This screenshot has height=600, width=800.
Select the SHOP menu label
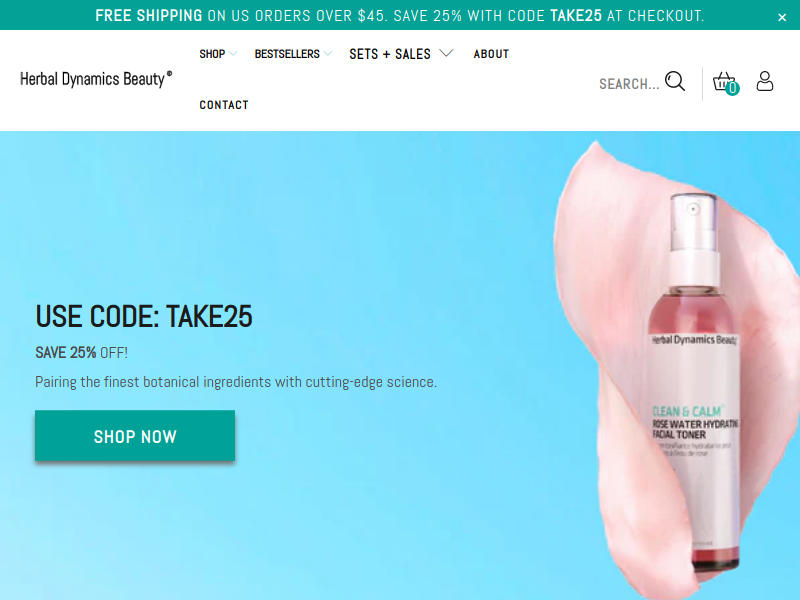tap(212, 54)
